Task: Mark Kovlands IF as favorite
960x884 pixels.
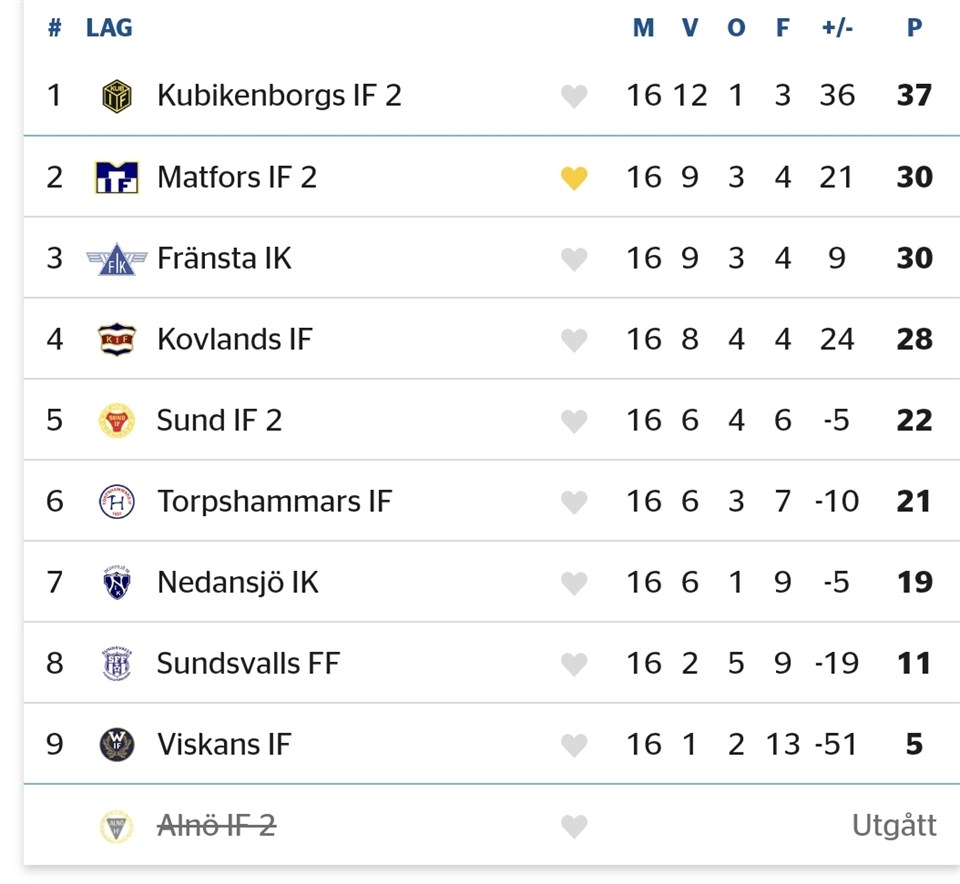Action: pos(574,340)
